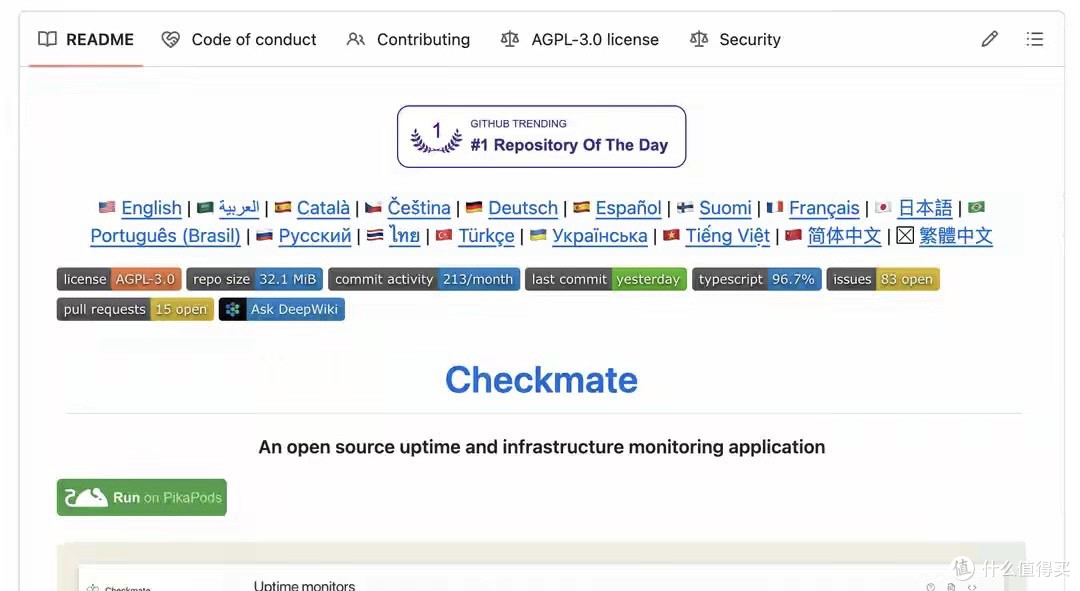Click the Saudi flag beside Arabic link
Screen dimensions: 1080x591
pyautogui.click(x=205, y=207)
